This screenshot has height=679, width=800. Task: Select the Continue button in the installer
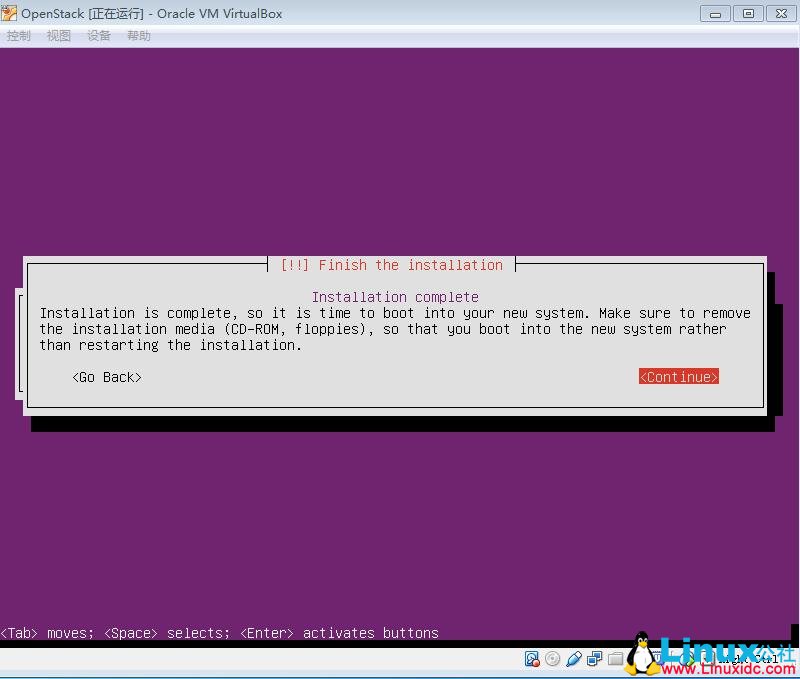(x=678, y=377)
